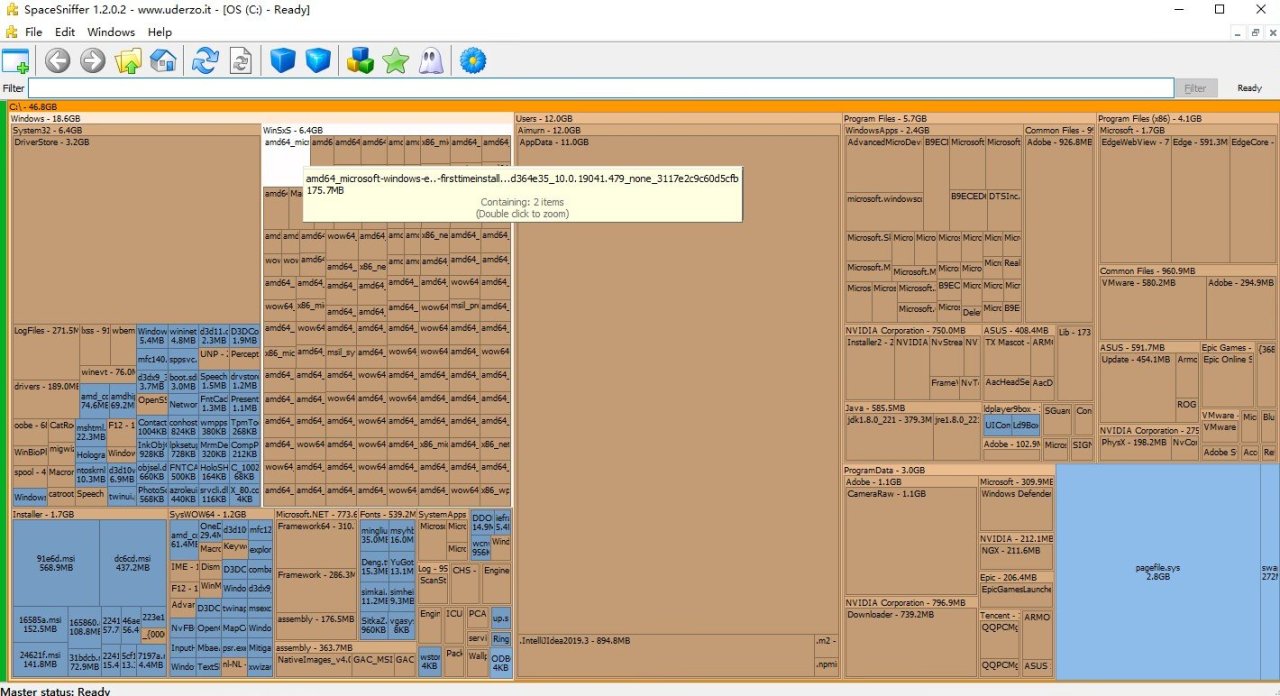Select the C:\ - 46.8GB root header

click(643, 106)
